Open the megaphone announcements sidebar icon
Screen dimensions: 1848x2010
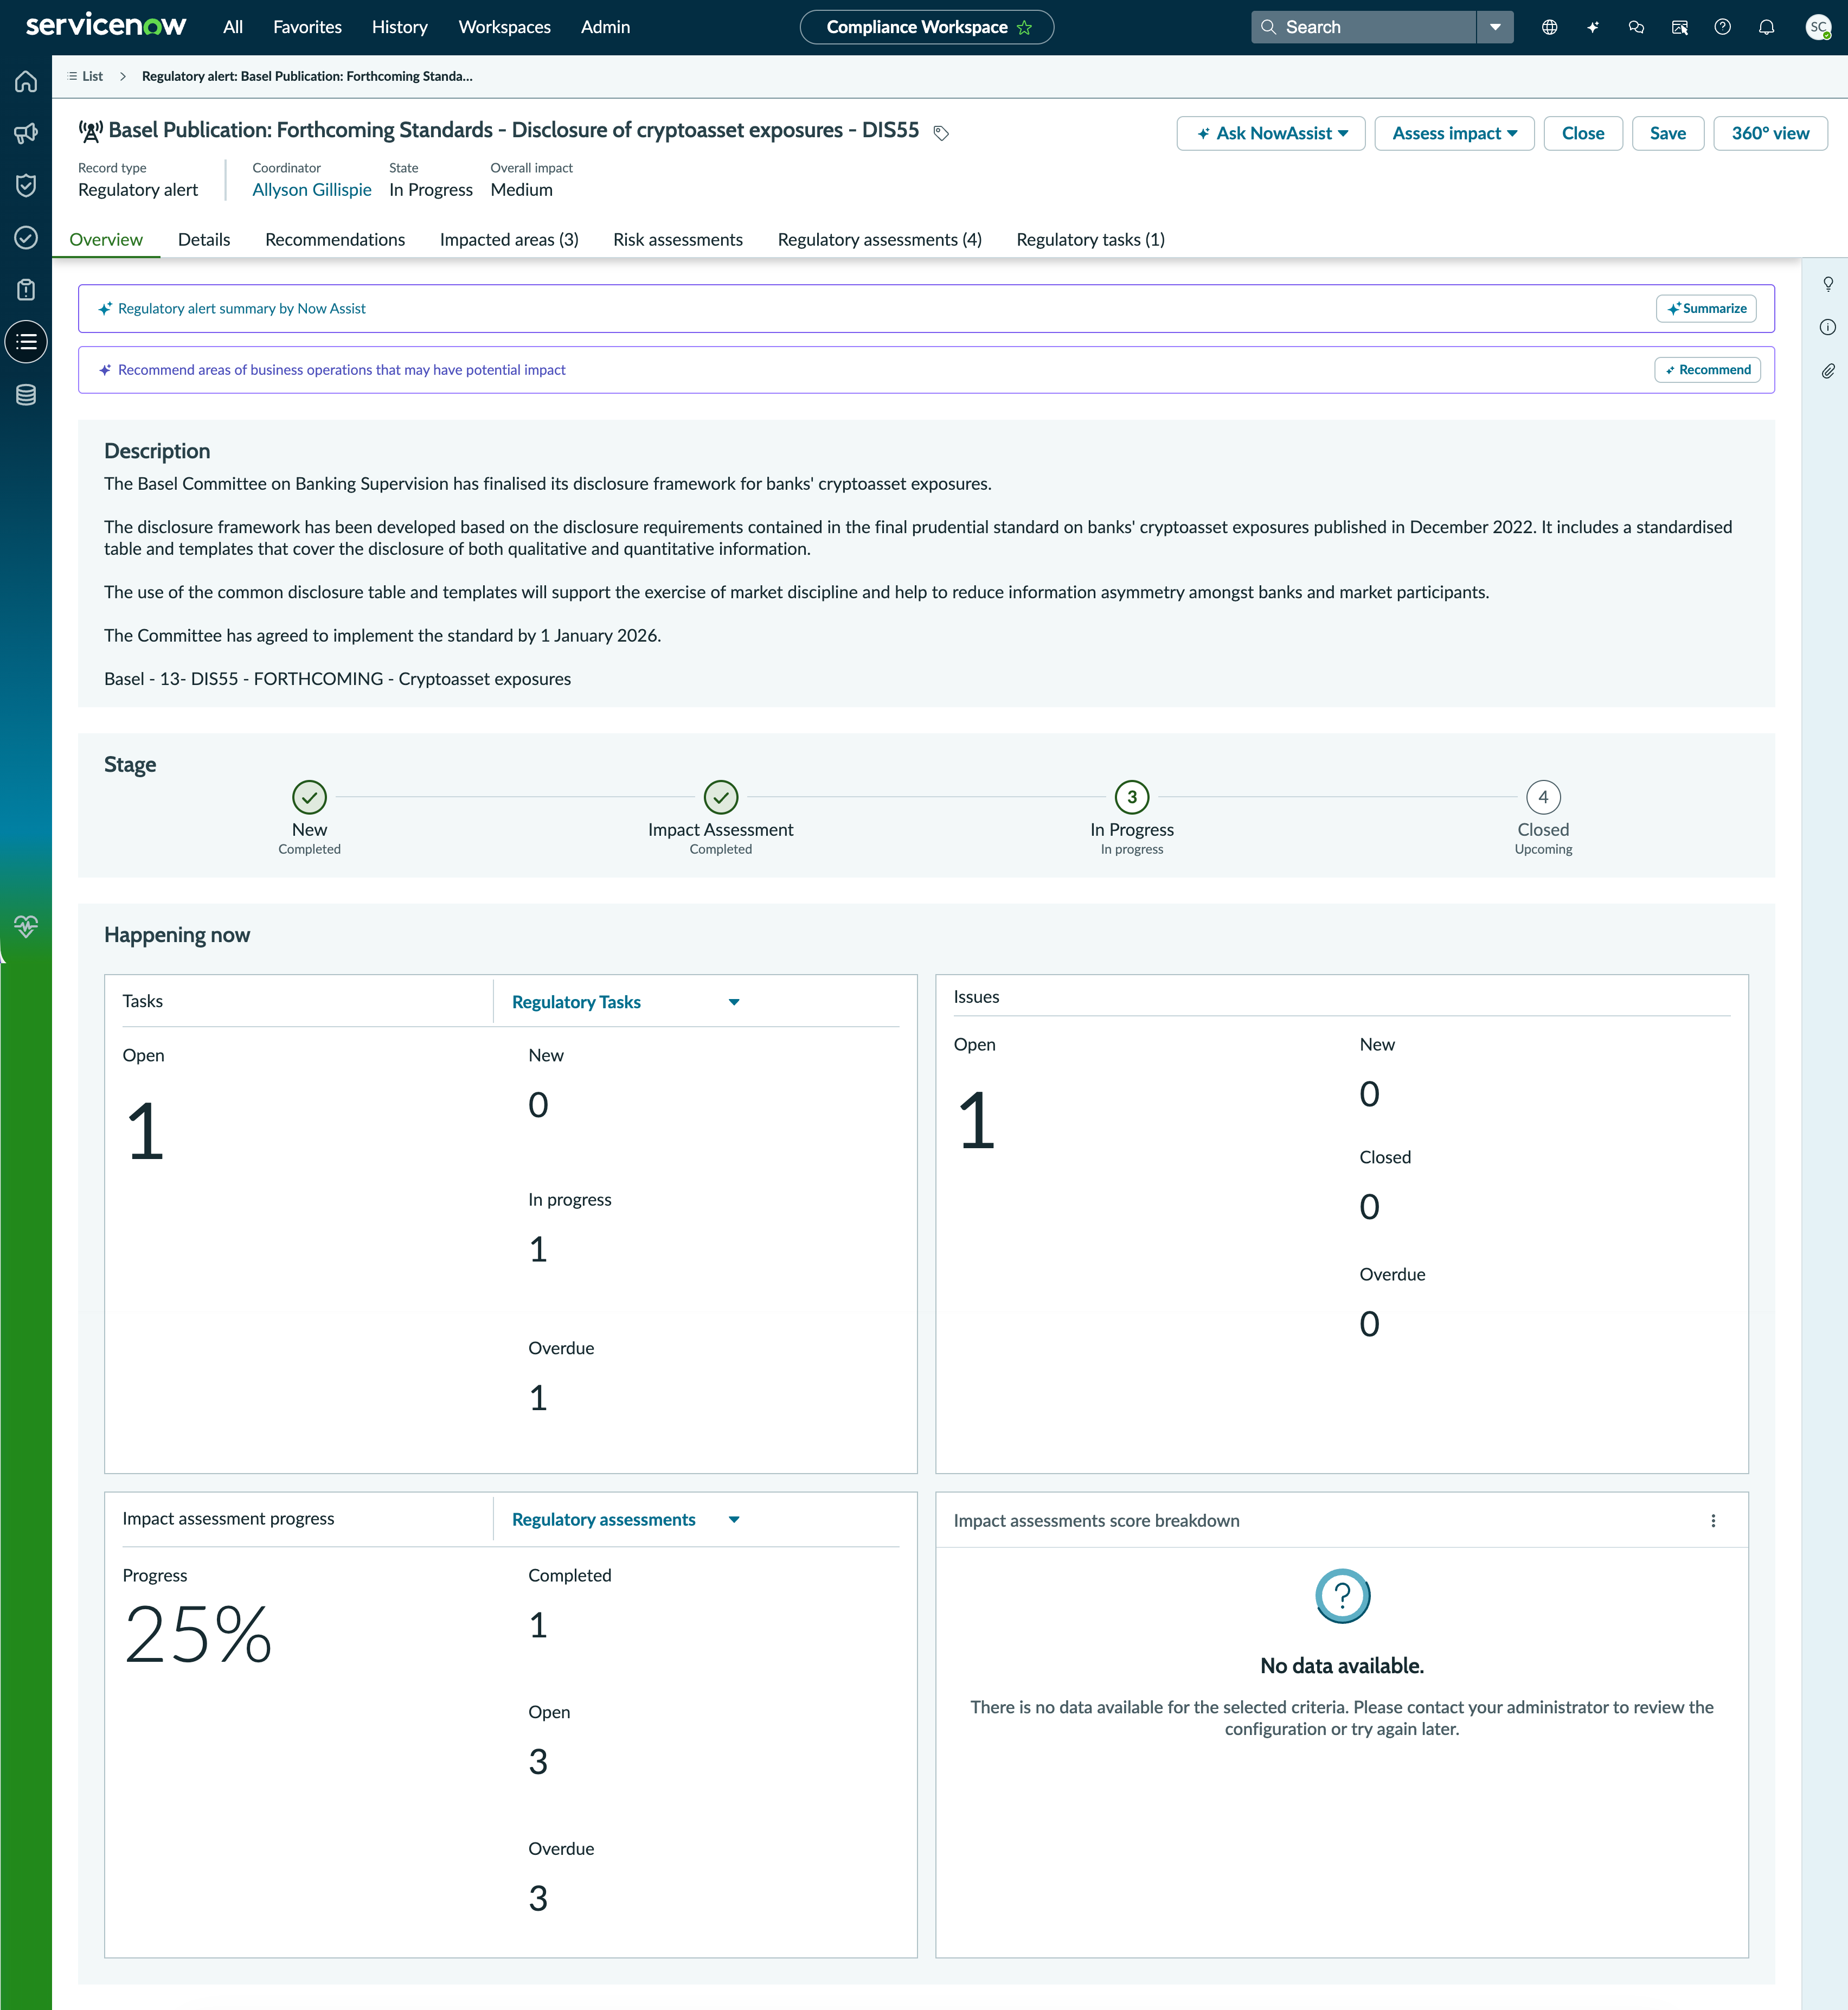26,133
